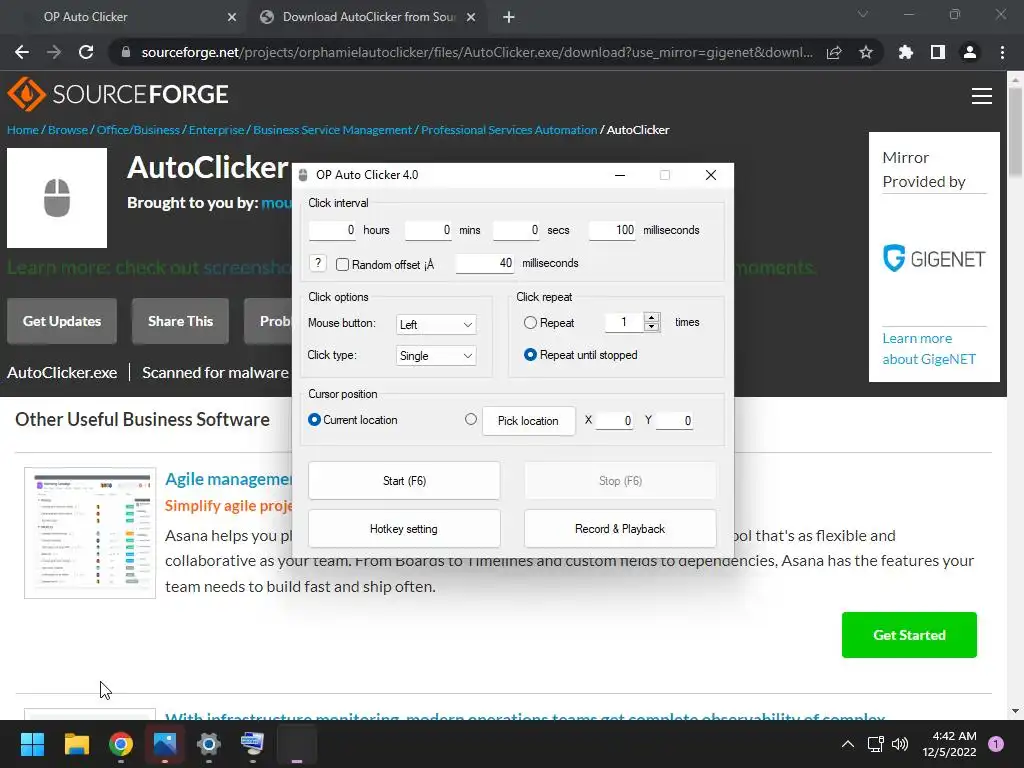Click the network tray icon
This screenshot has width=1024, height=768.
coord(876,744)
